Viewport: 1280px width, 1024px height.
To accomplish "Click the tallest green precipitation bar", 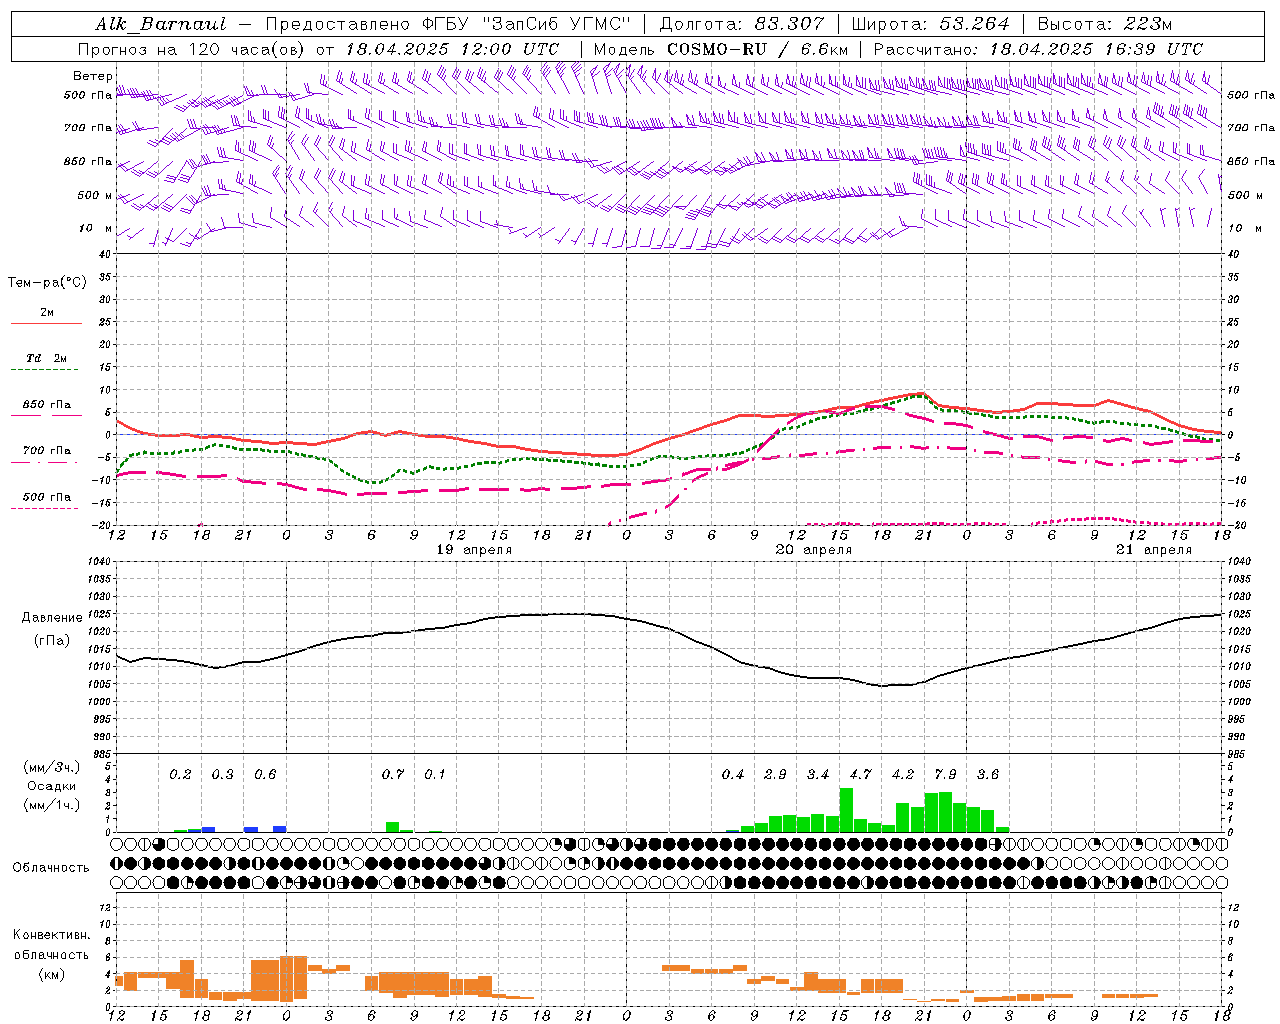I will point(846,810).
